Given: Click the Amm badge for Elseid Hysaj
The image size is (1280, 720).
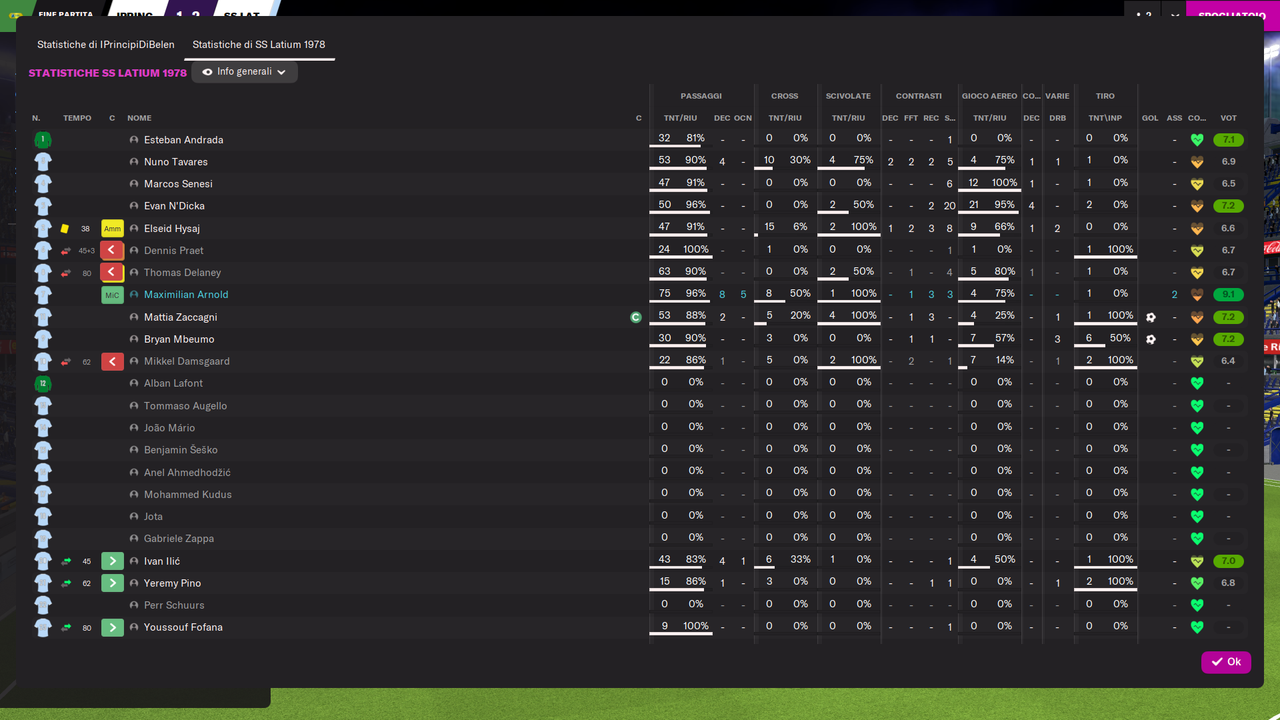Looking at the screenshot, I should pyautogui.click(x=112, y=229).
